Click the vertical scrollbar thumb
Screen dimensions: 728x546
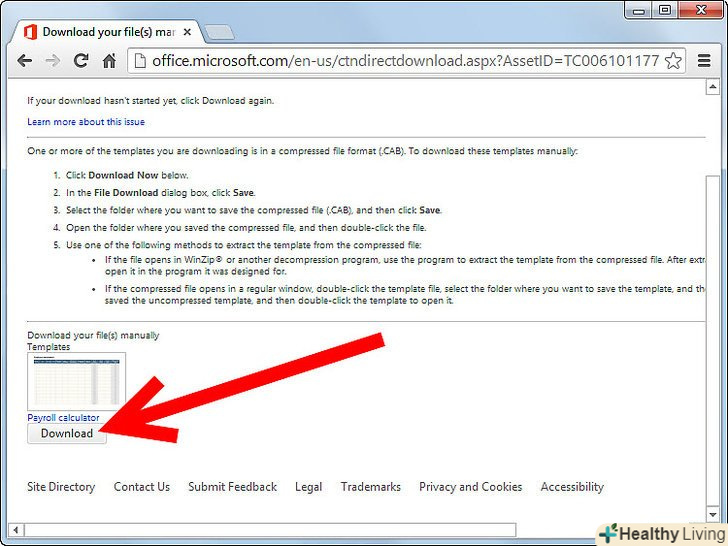(713, 341)
